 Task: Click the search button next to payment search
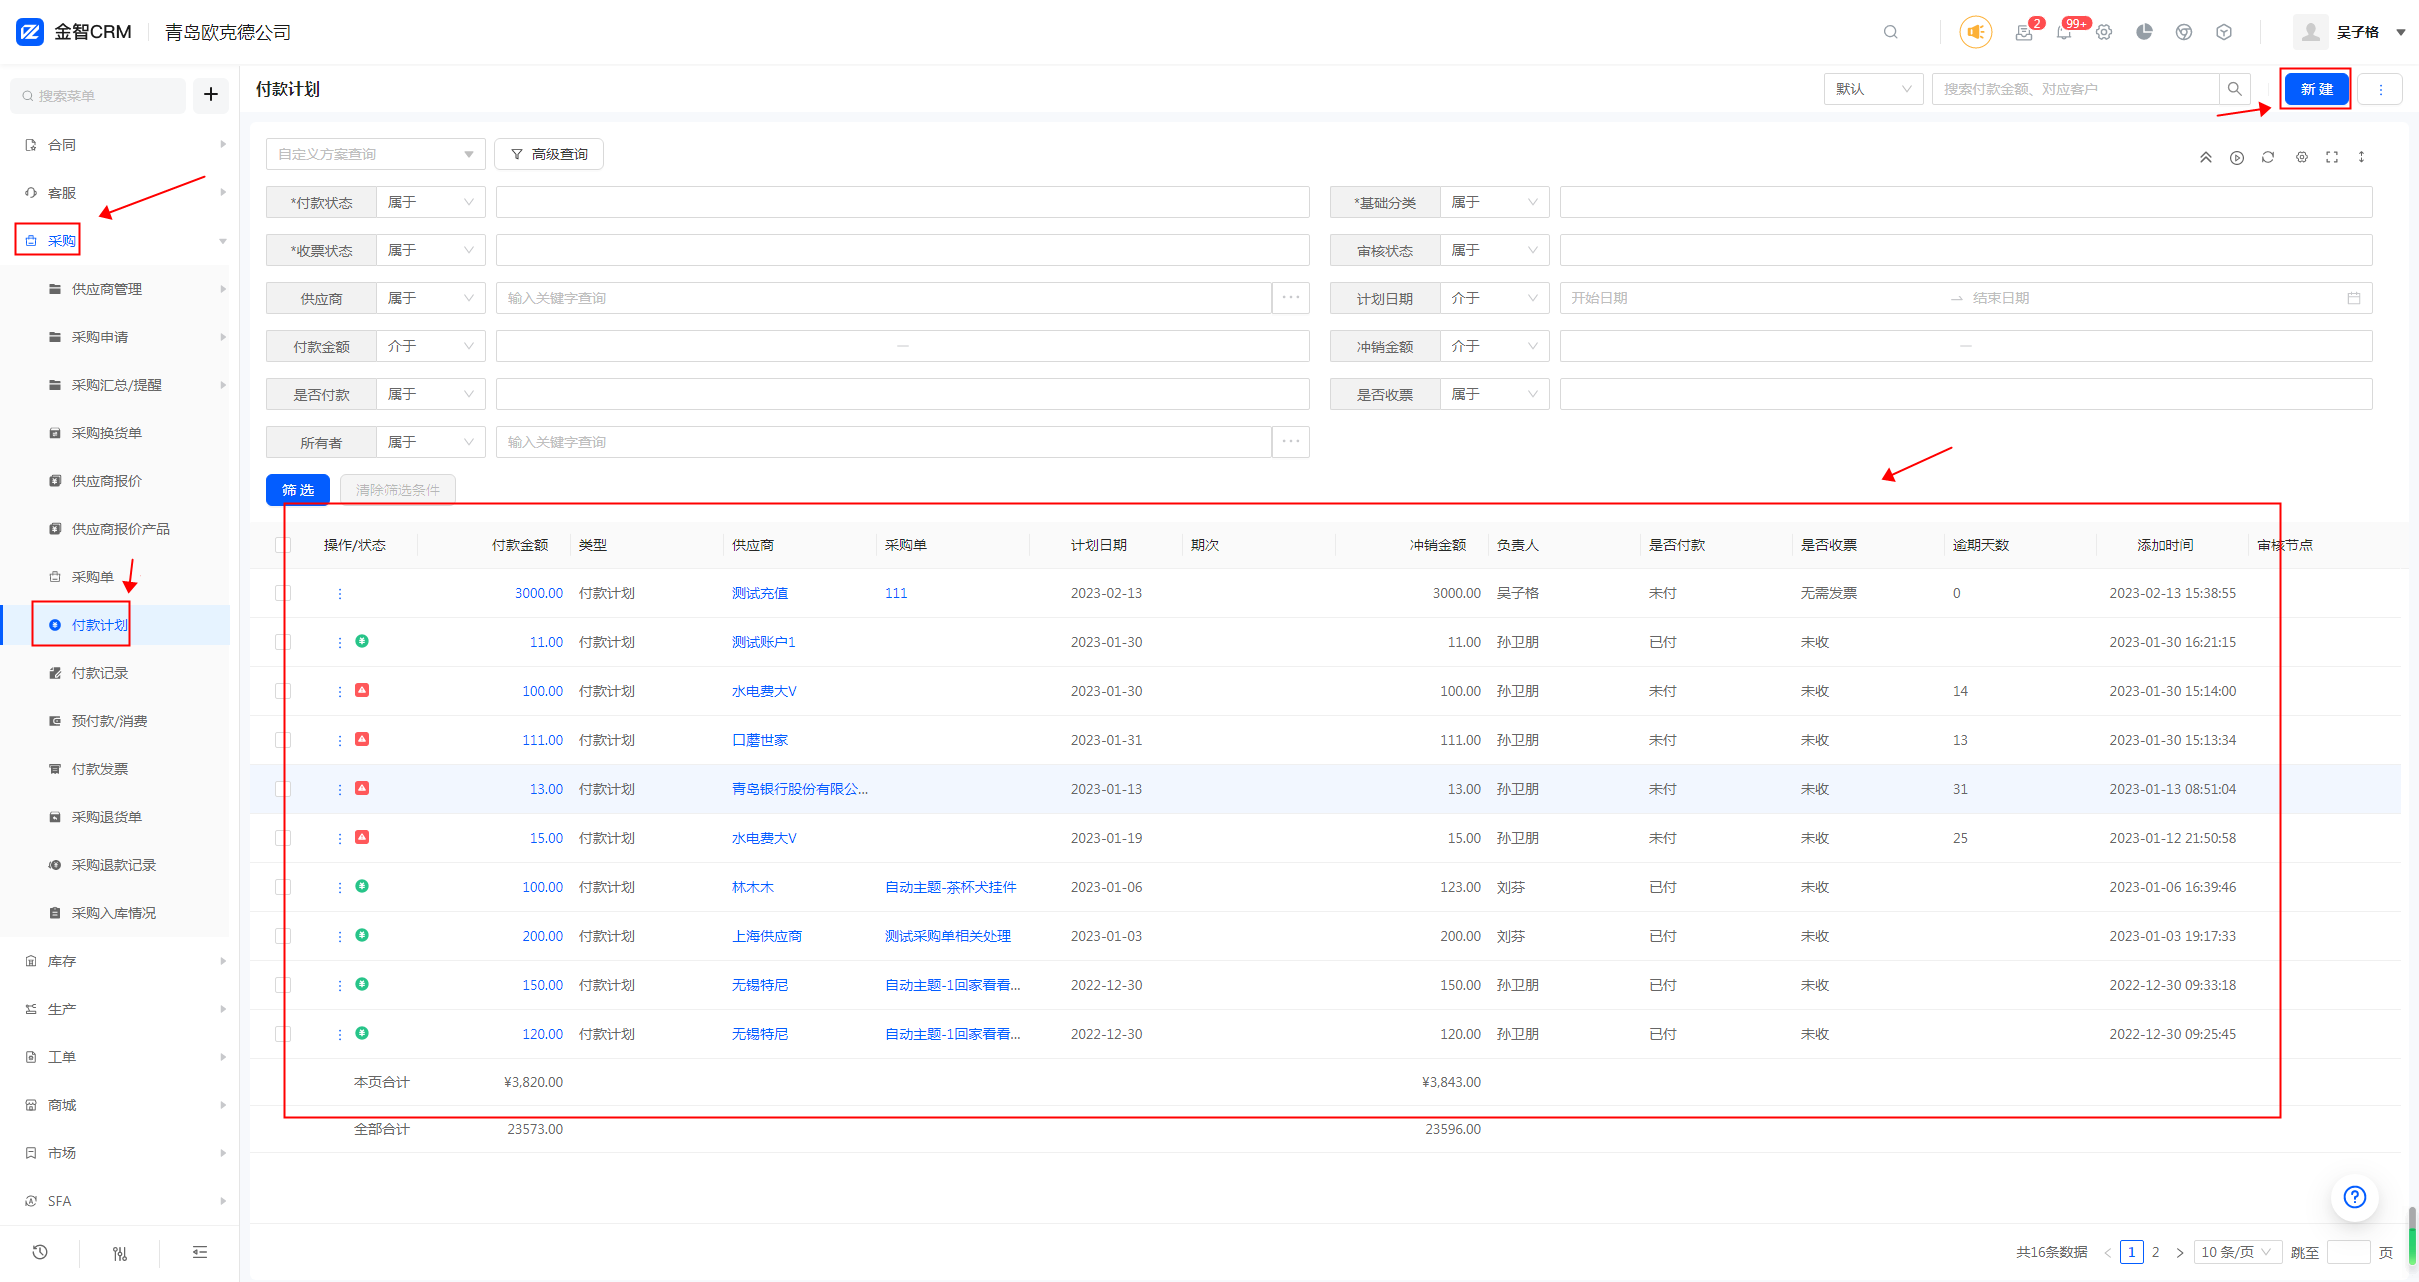pyautogui.click(x=2234, y=89)
